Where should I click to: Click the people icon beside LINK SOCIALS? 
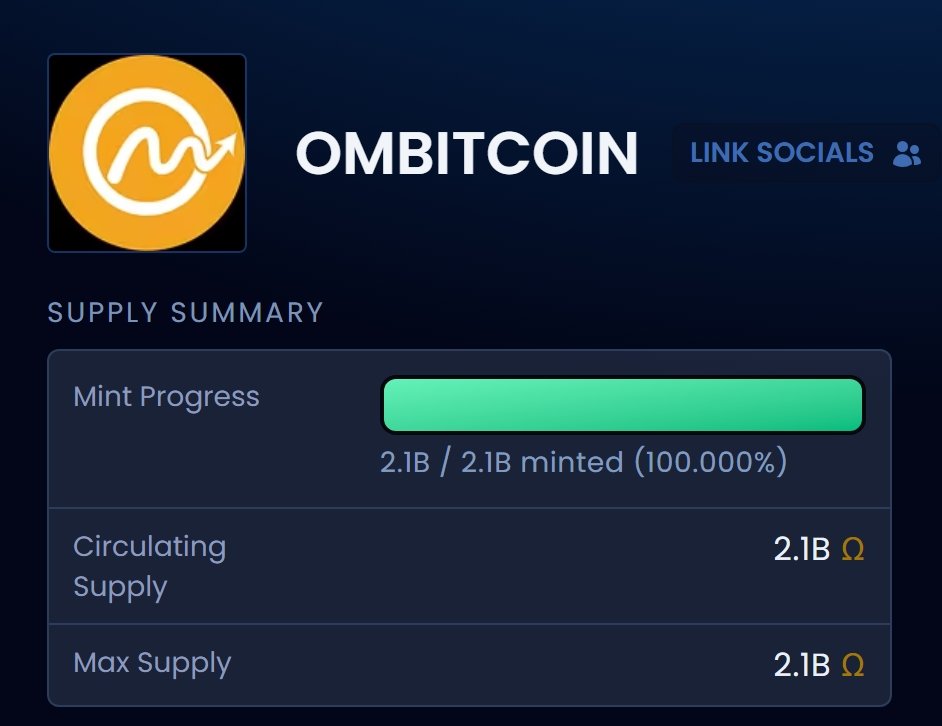point(906,154)
